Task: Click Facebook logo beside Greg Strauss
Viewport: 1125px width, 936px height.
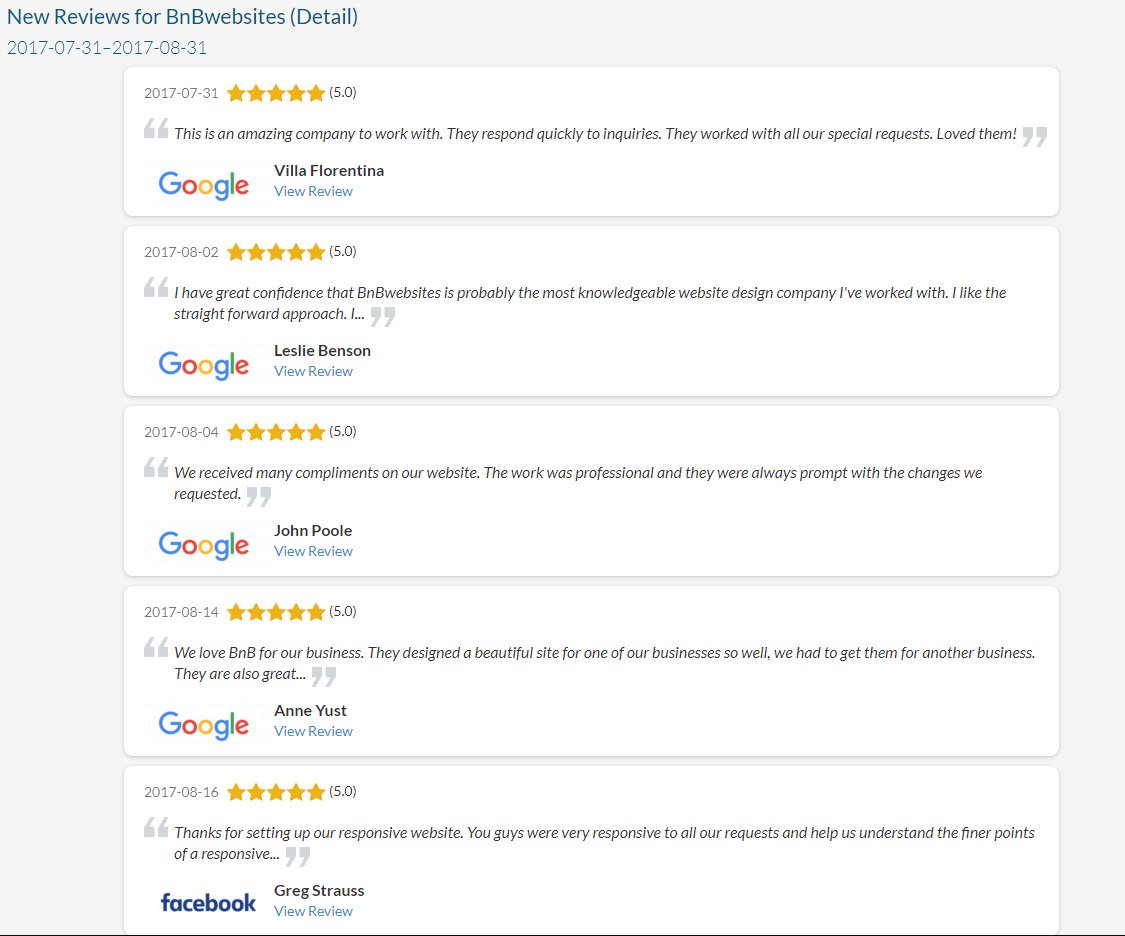Action: pos(208,903)
